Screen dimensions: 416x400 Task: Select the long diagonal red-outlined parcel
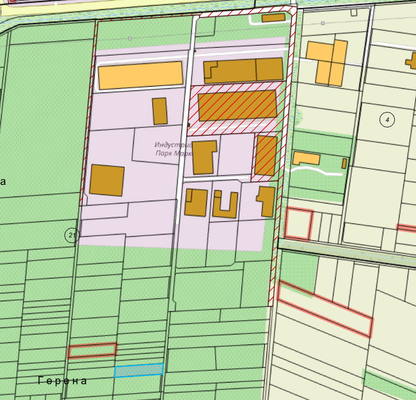click(325, 309)
